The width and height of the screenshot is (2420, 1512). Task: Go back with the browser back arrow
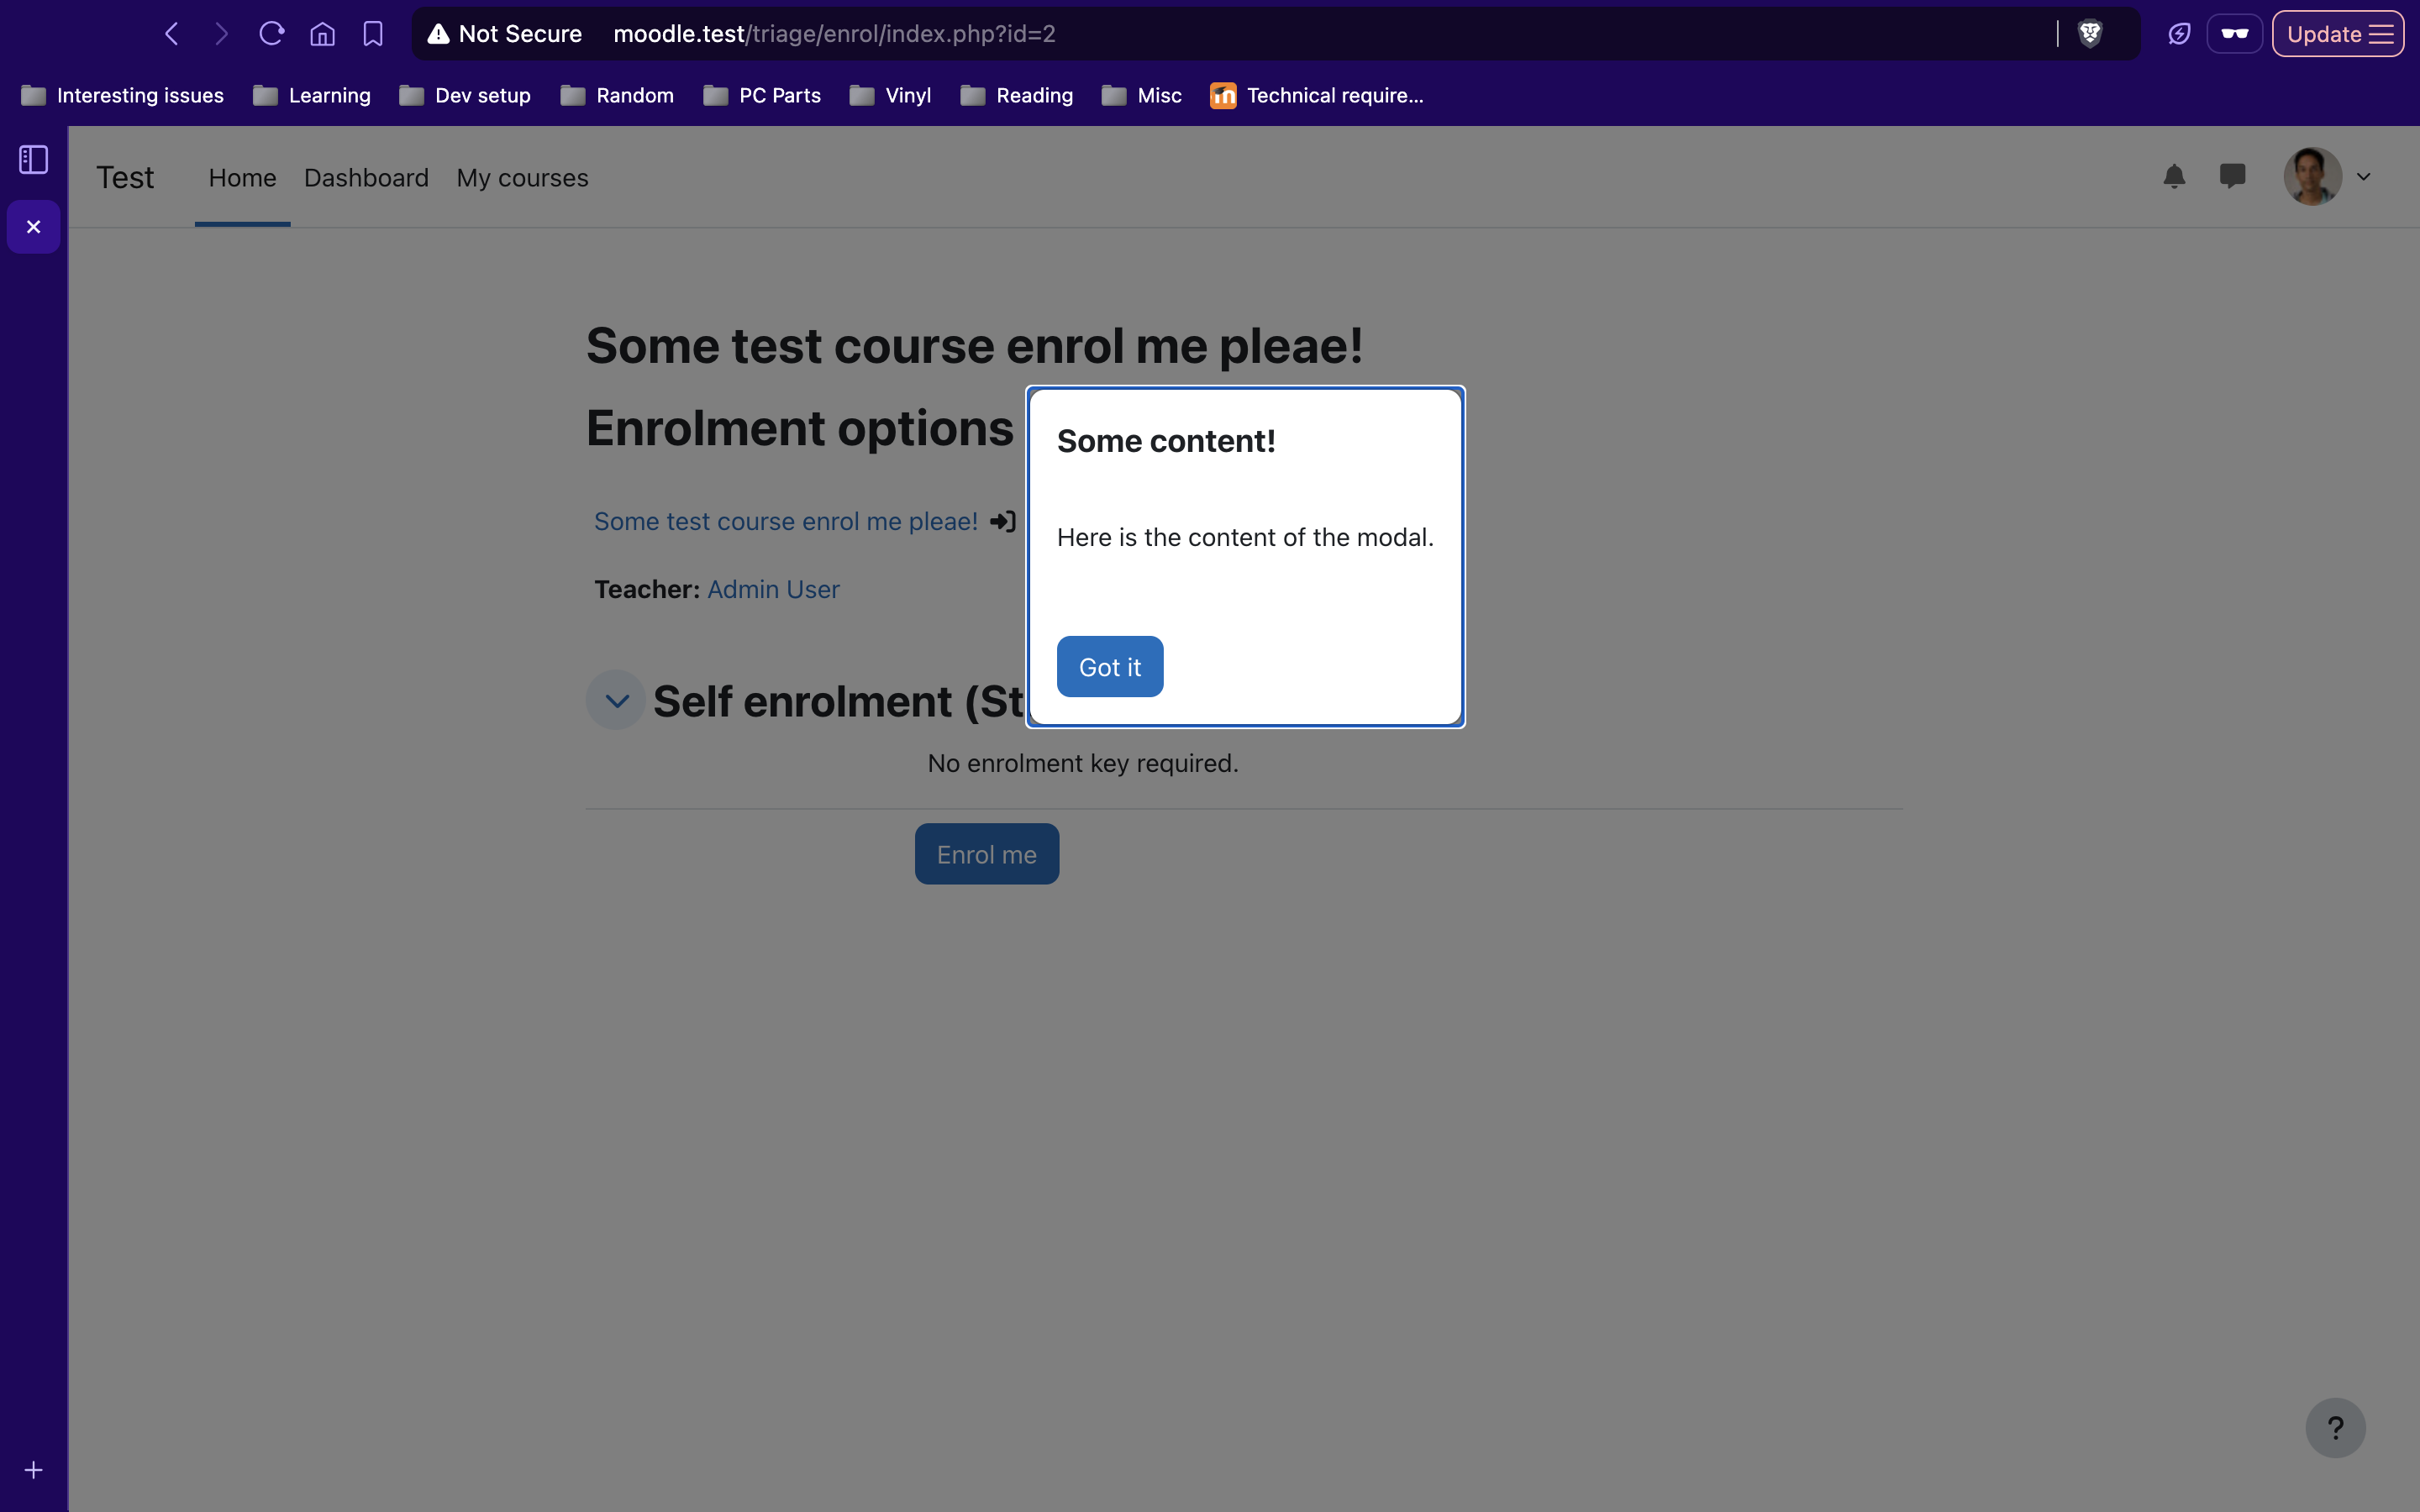(171, 34)
